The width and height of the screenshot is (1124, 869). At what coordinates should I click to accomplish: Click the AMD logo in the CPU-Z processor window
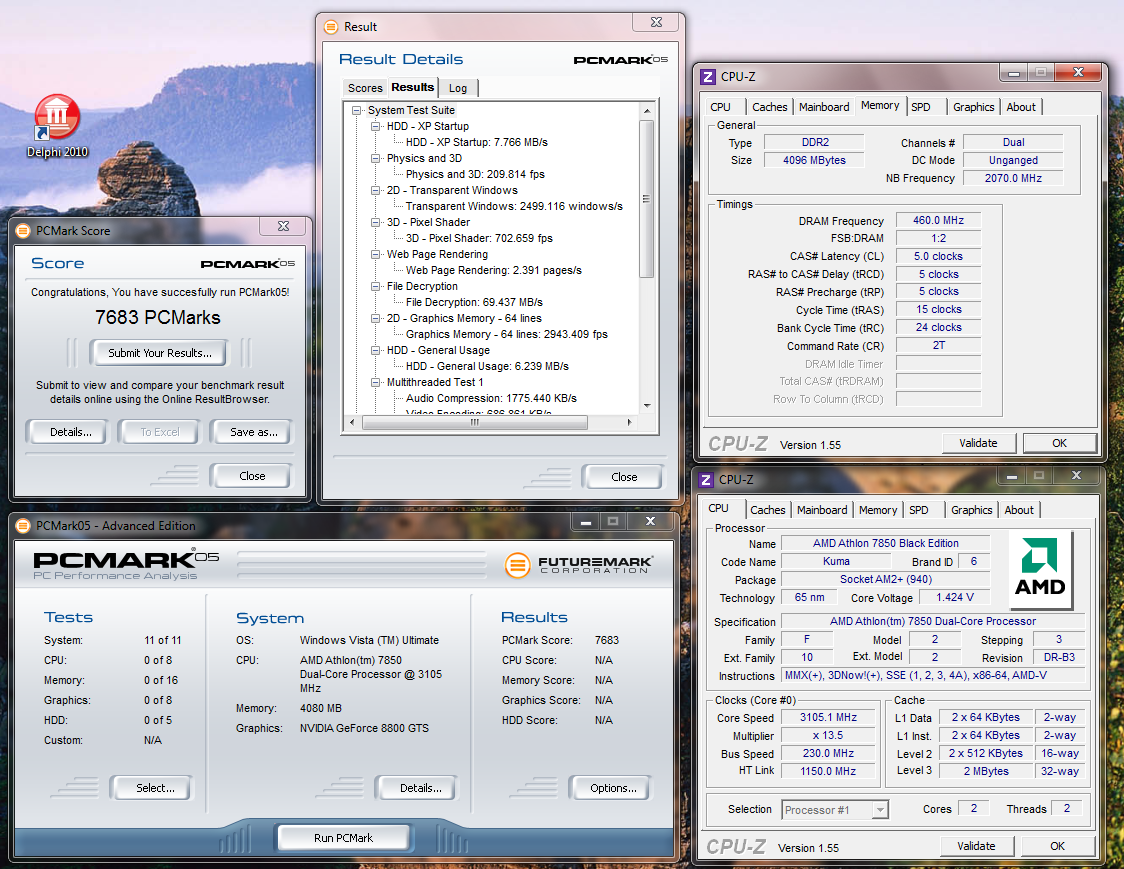pyautogui.click(x=1040, y=569)
